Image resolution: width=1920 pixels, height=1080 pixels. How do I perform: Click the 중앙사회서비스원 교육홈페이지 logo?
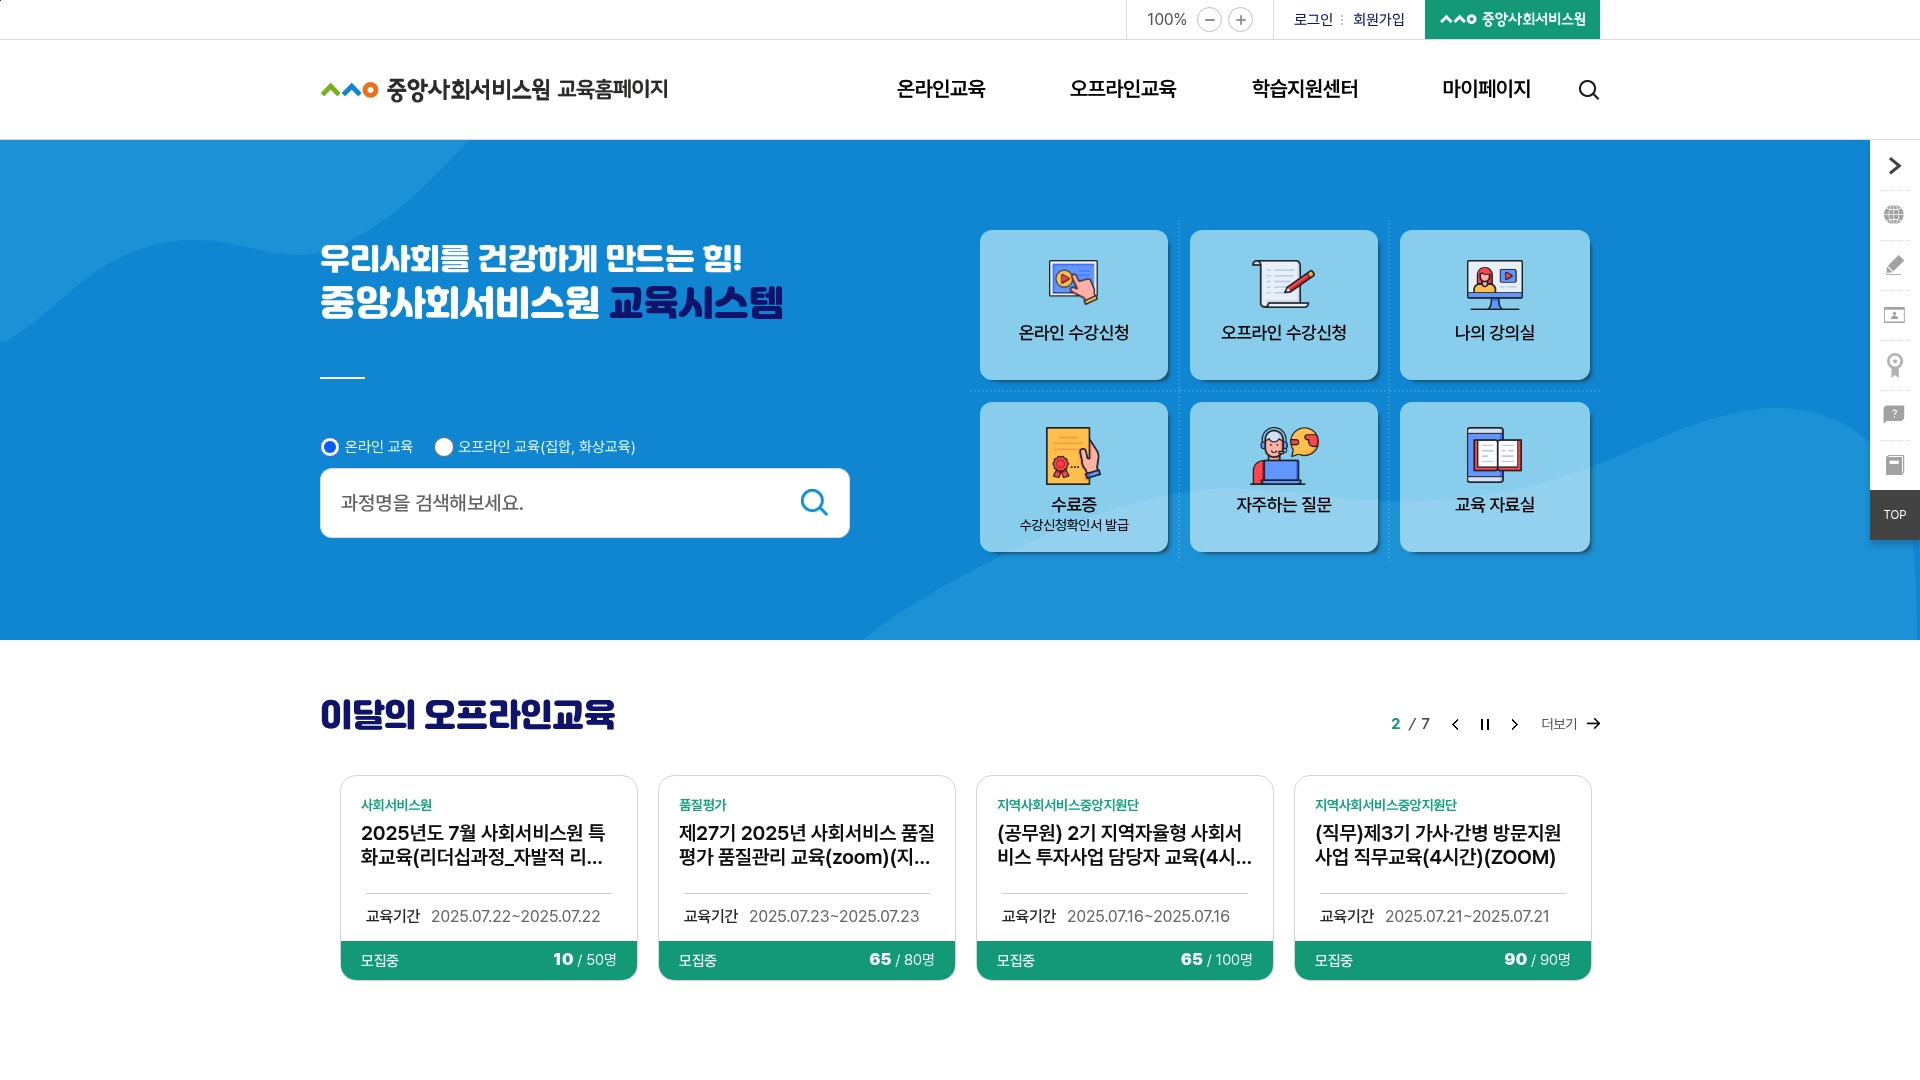(x=494, y=89)
